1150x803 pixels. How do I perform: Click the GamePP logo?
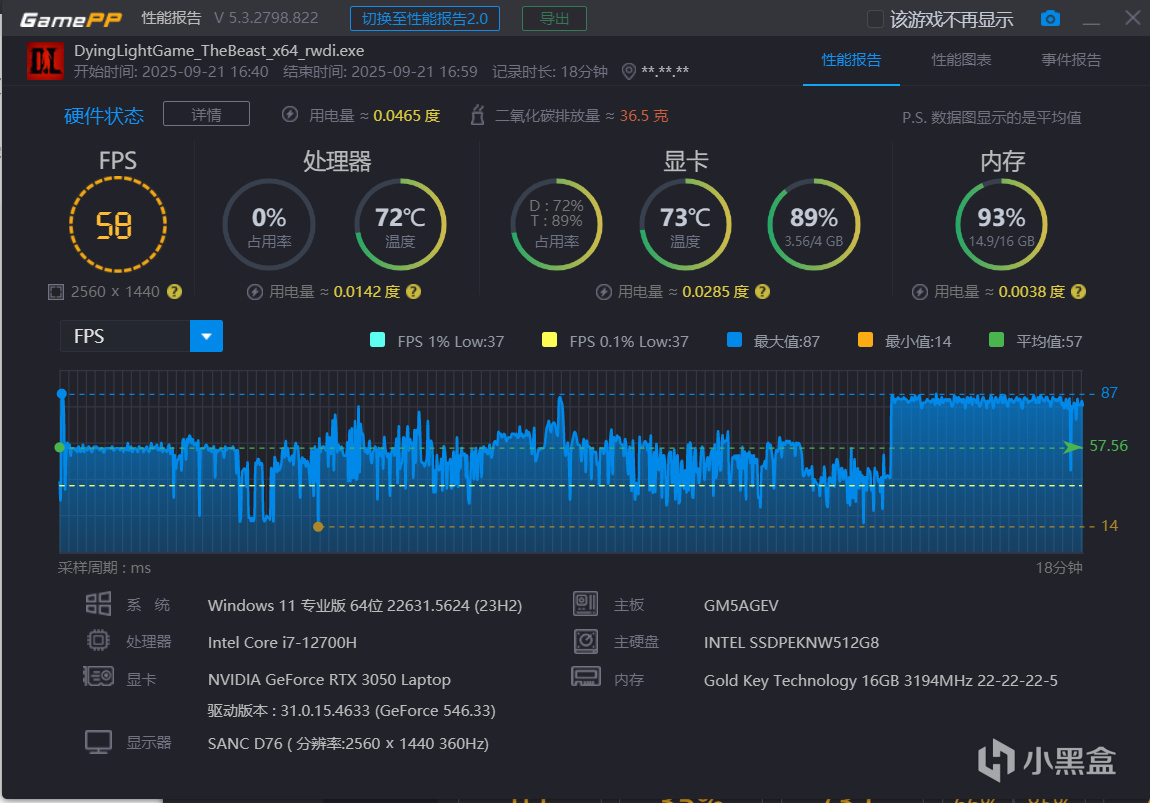[70, 19]
